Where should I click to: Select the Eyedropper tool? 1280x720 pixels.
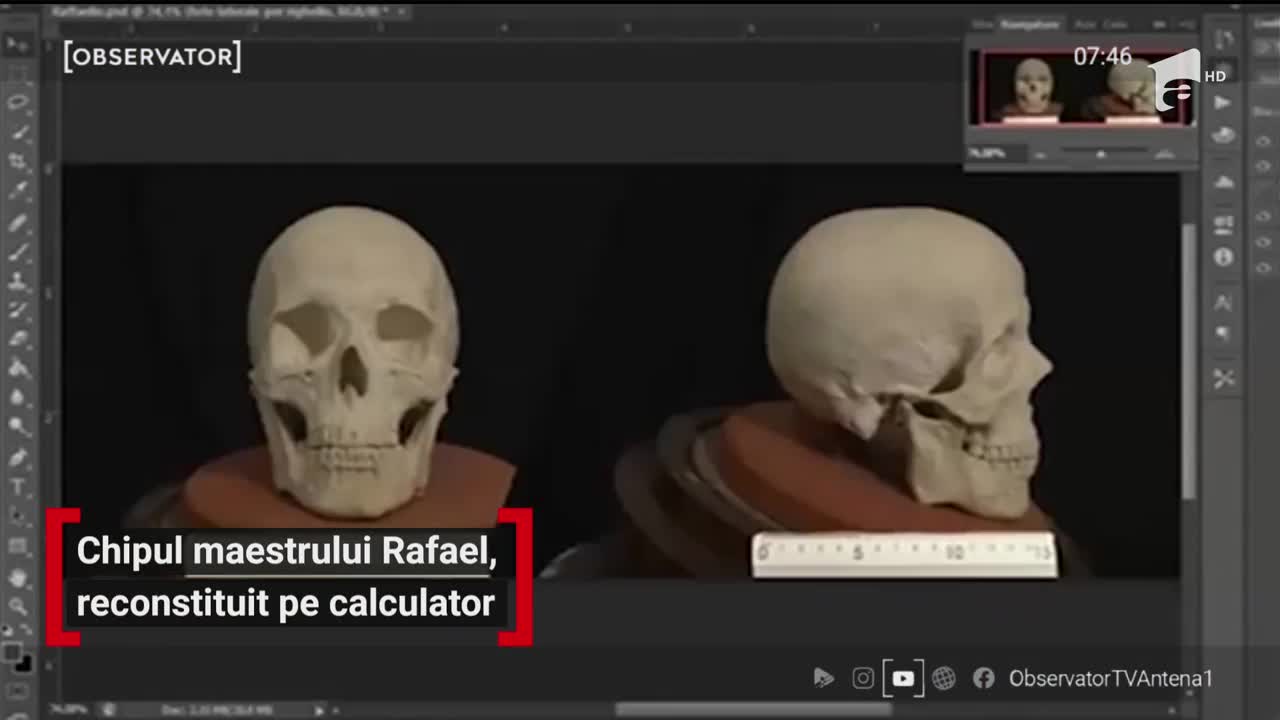(x=17, y=191)
